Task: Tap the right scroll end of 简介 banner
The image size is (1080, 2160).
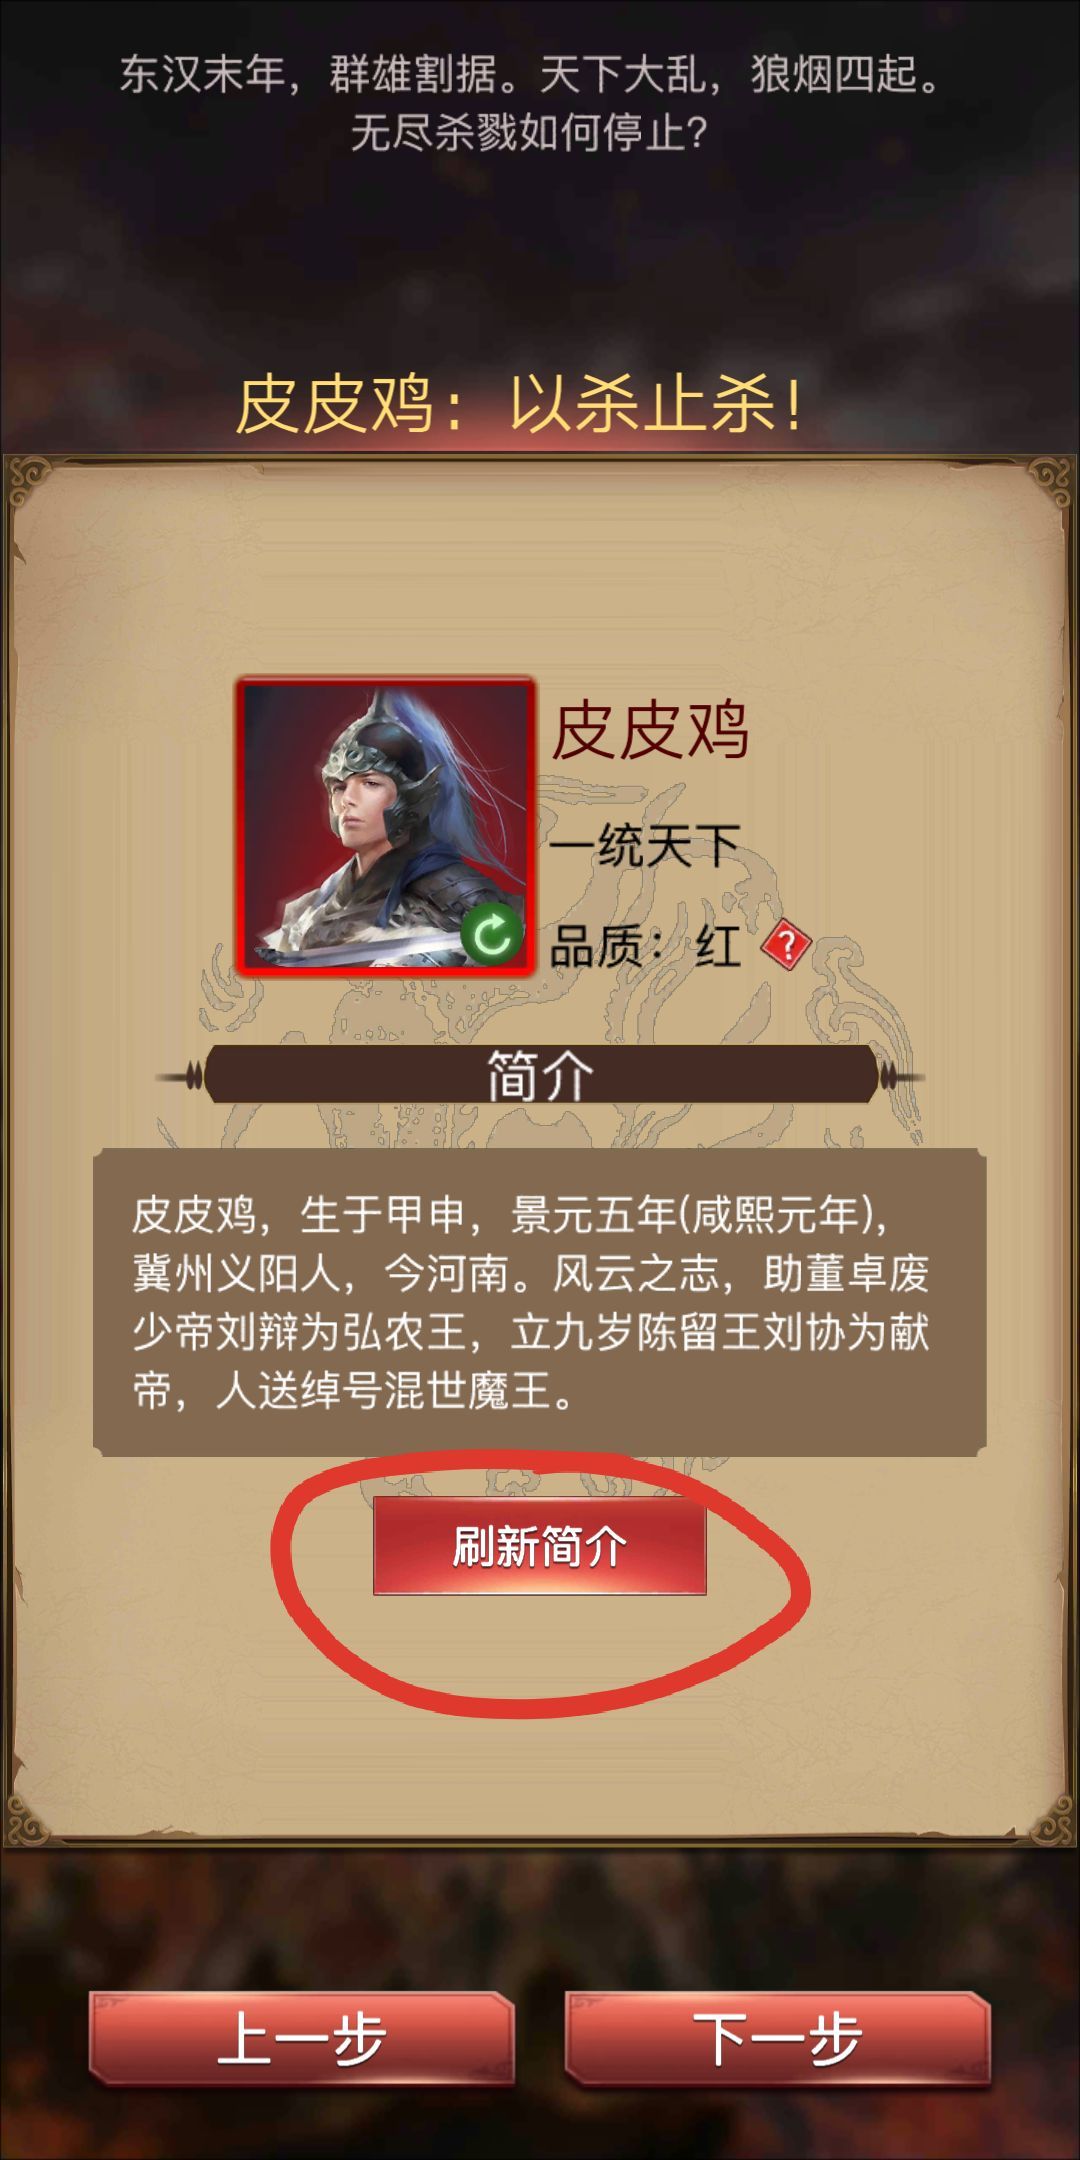Action: click(x=900, y=1077)
